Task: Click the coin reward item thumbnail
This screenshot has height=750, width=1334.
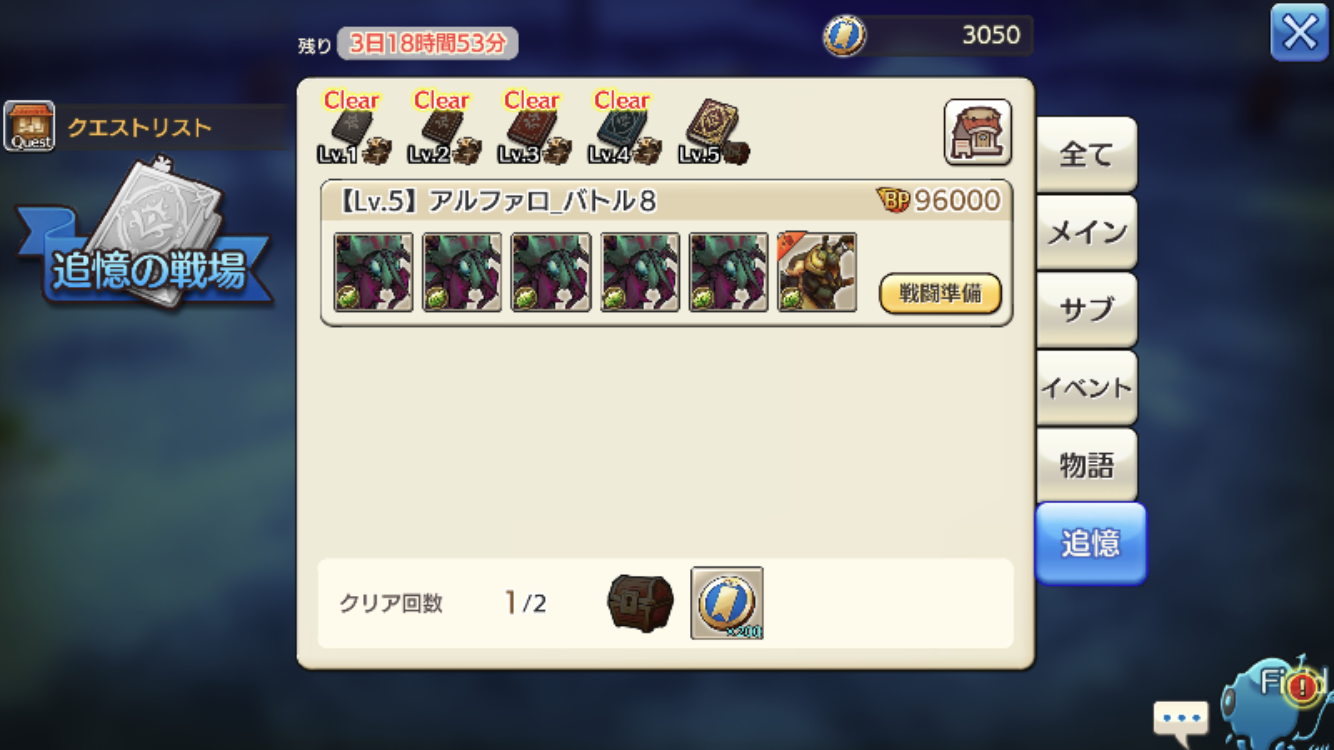Action: click(727, 603)
